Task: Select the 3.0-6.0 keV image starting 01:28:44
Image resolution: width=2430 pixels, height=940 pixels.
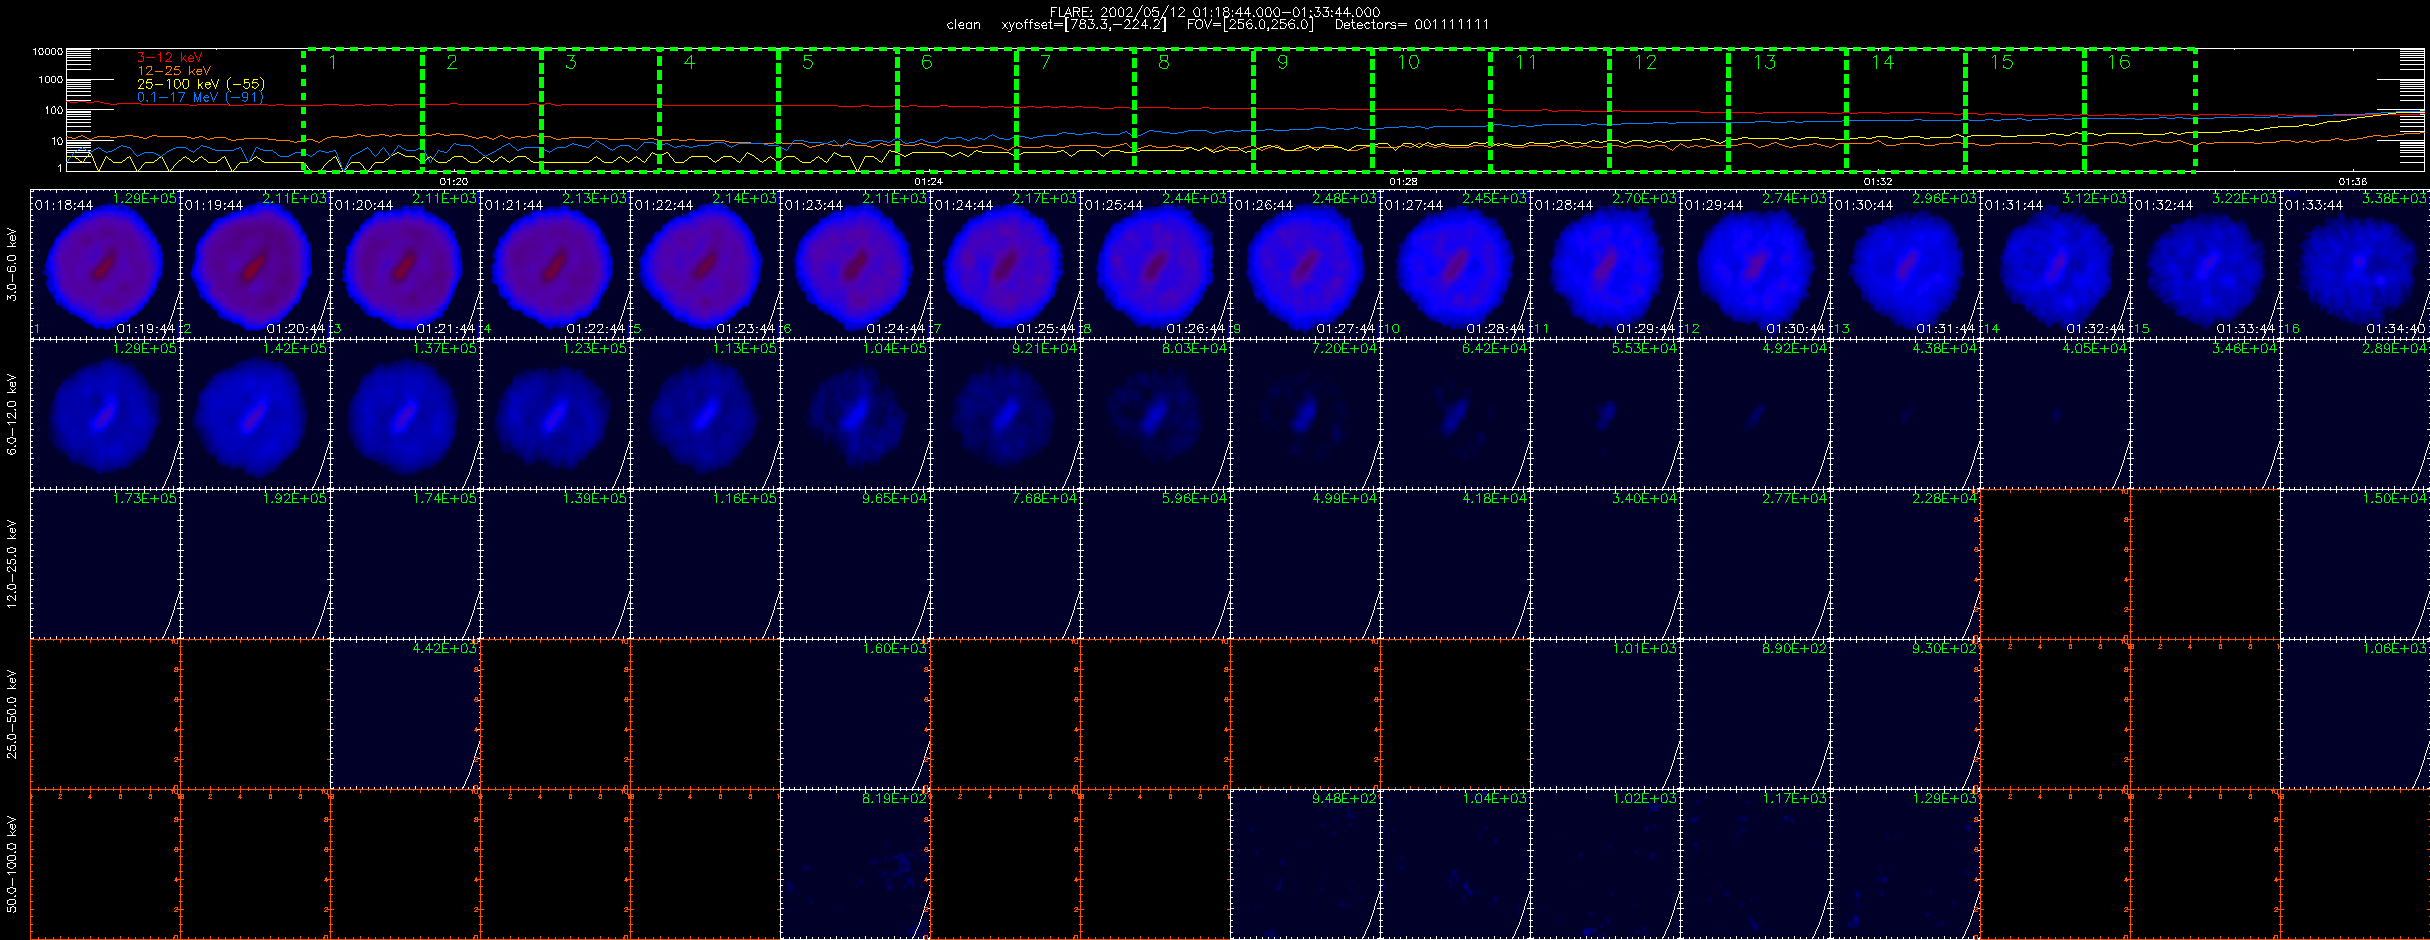Action: point(1605,264)
